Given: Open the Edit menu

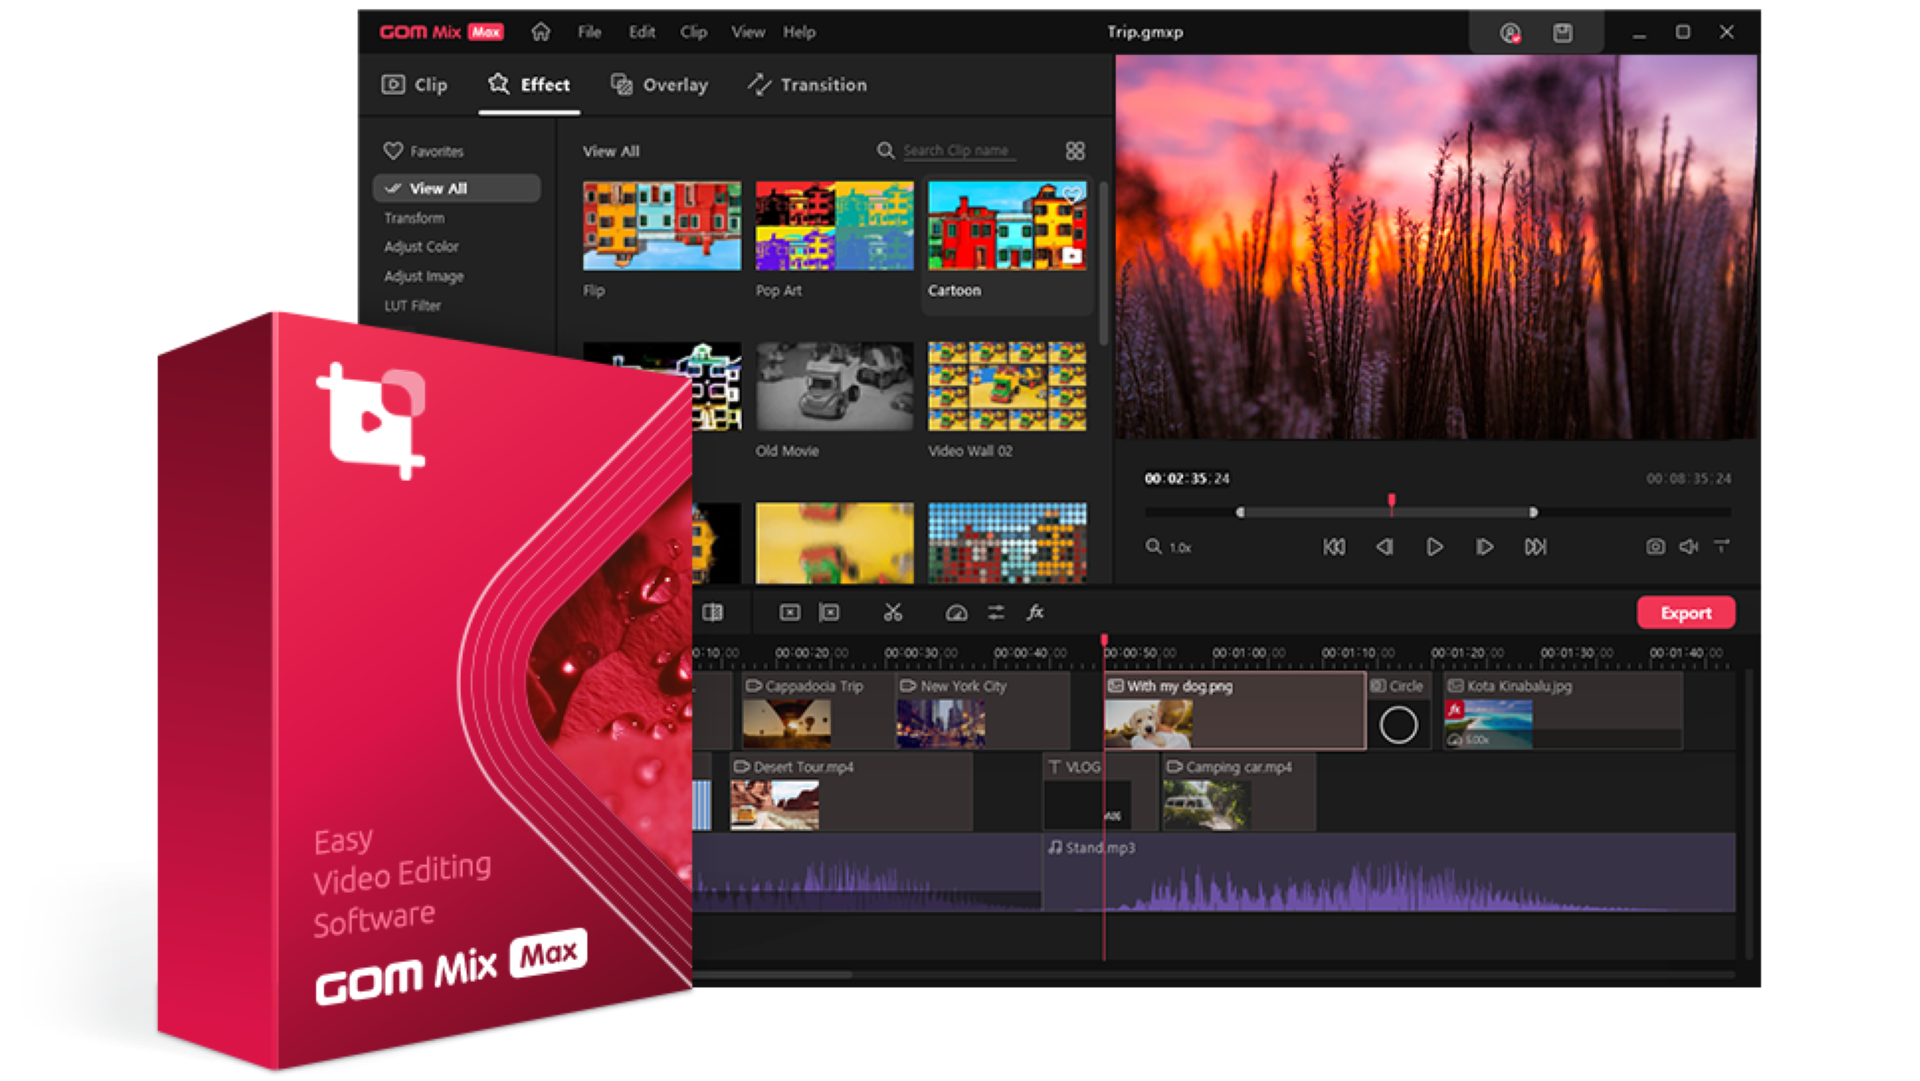Looking at the screenshot, I should click(642, 32).
